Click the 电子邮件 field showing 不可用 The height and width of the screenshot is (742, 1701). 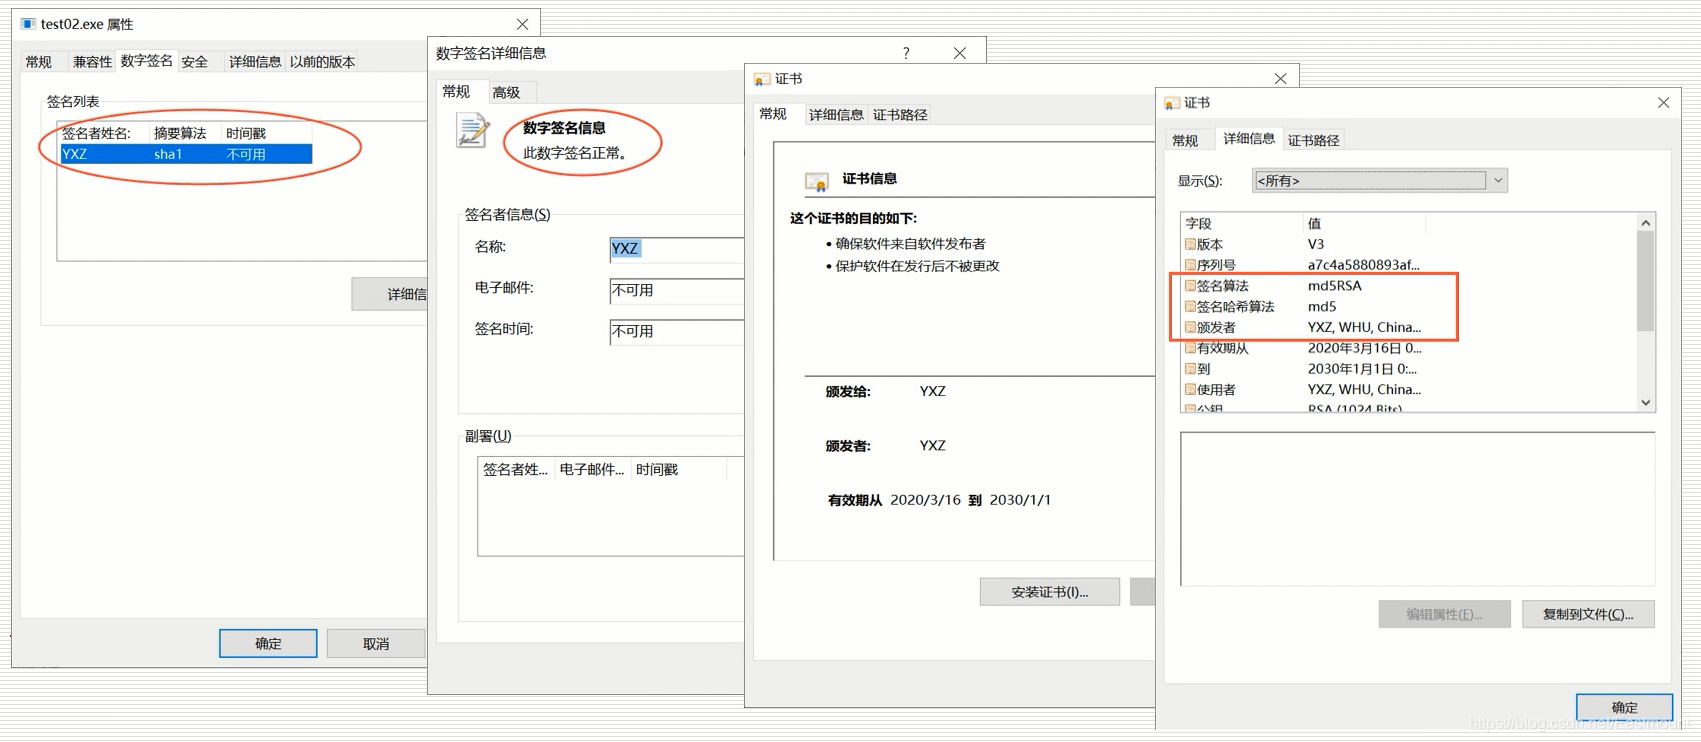[677, 291]
